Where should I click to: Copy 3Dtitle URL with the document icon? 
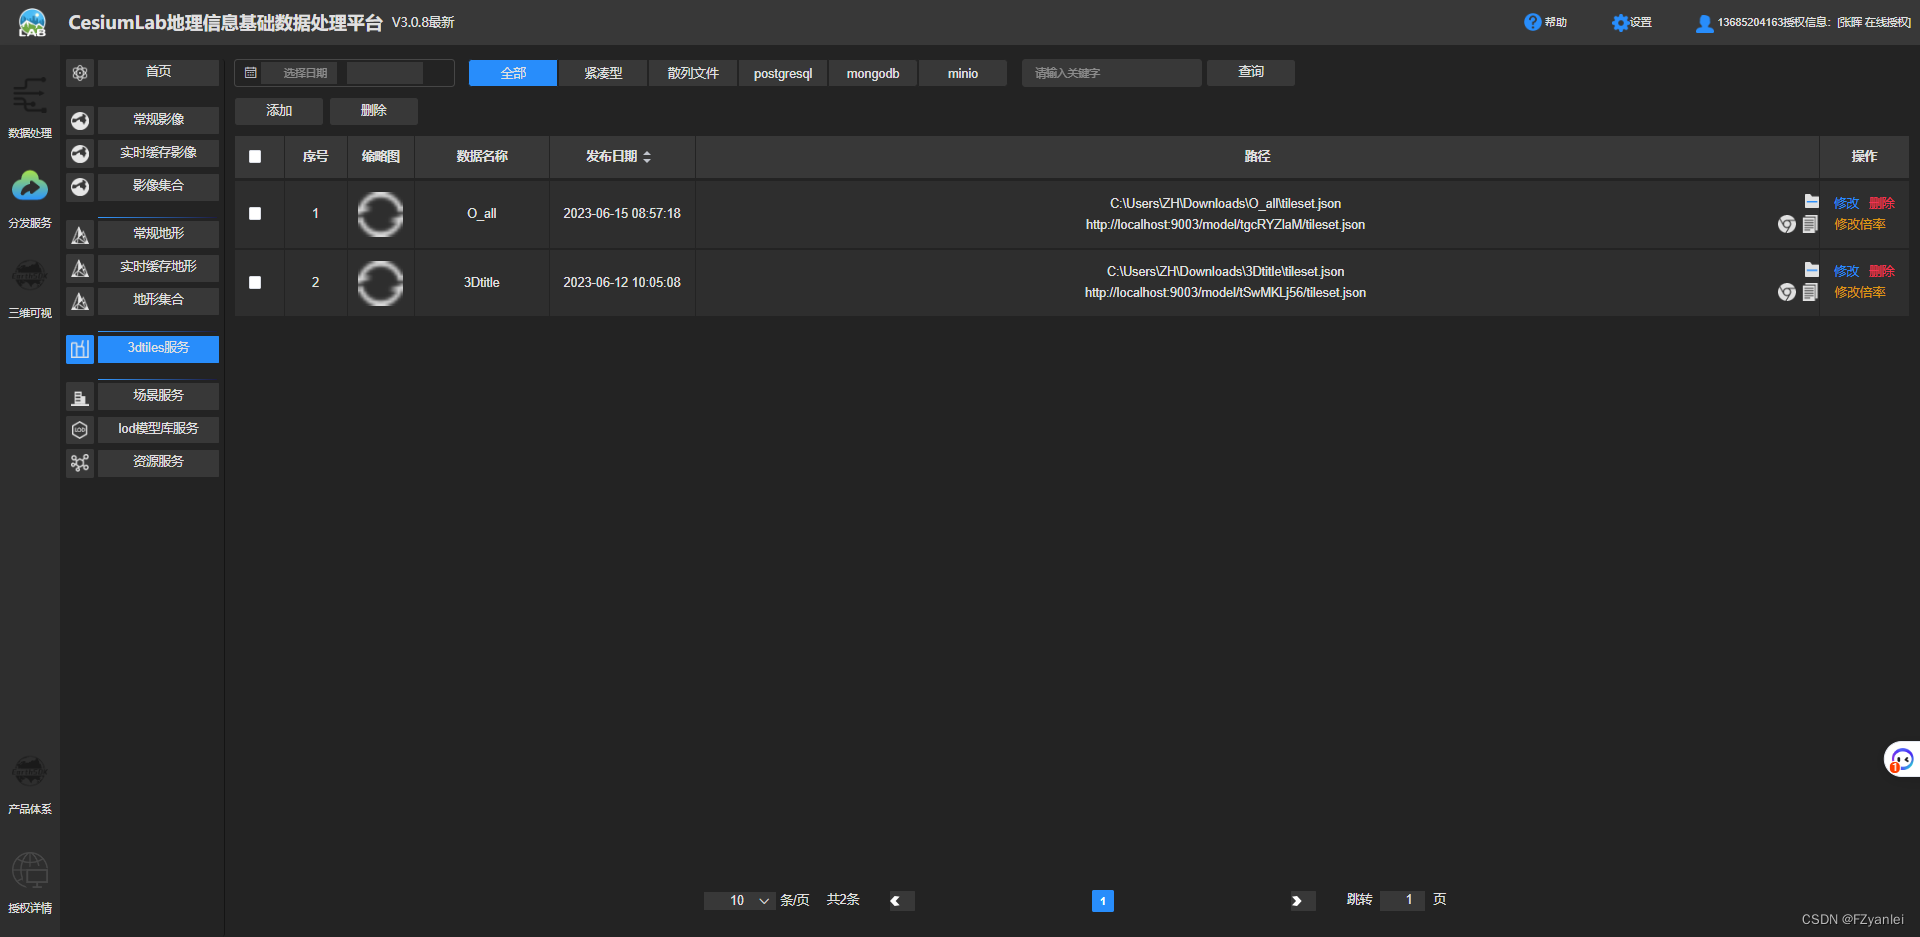click(x=1810, y=292)
